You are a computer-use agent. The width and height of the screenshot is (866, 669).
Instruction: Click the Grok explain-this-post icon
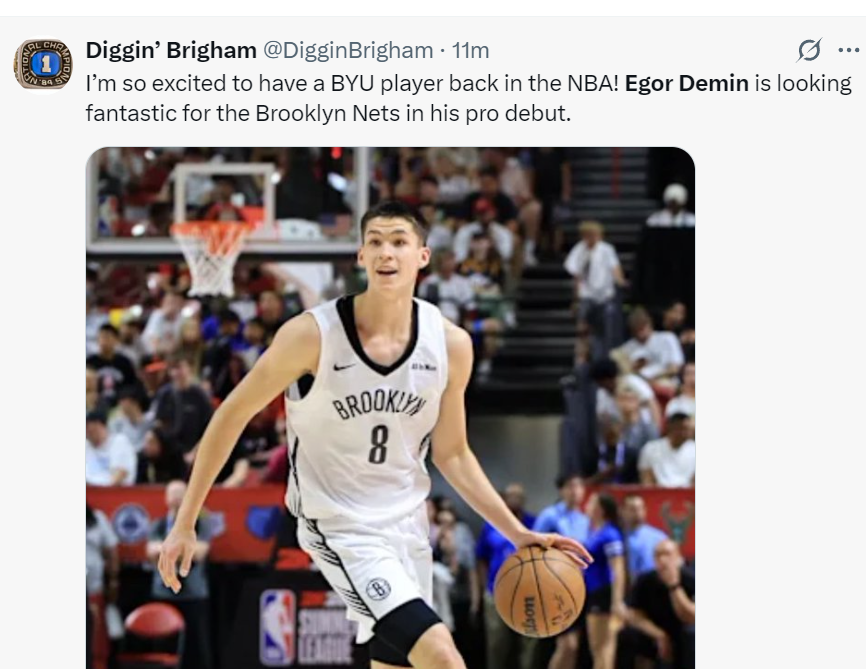click(809, 50)
